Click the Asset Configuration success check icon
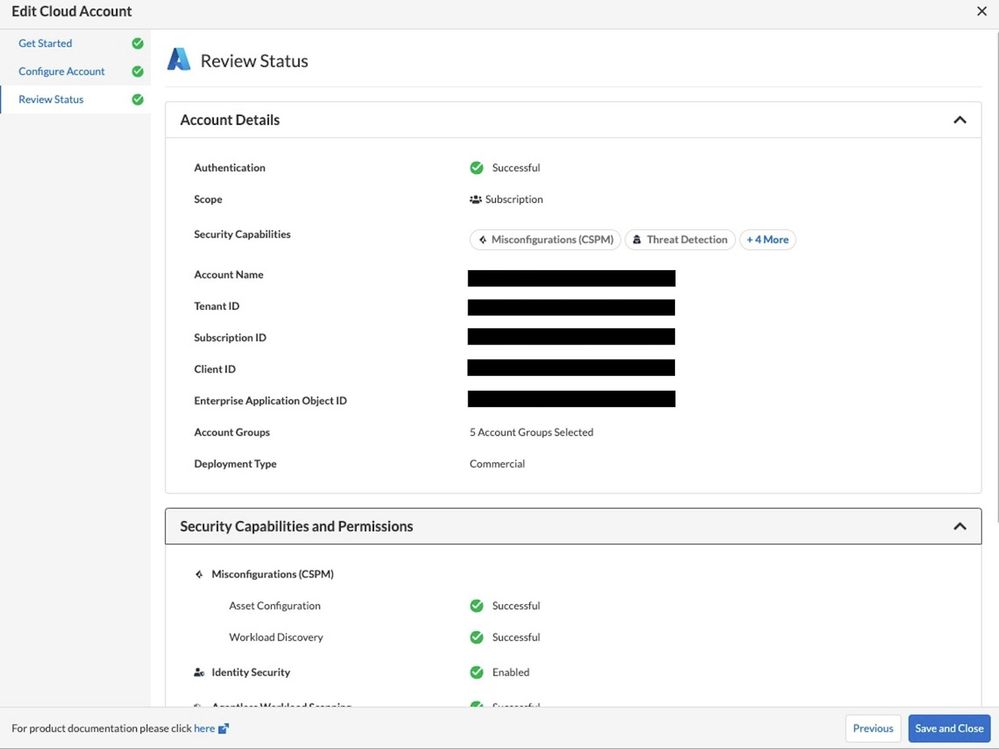The image size is (999, 749). (477, 606)
